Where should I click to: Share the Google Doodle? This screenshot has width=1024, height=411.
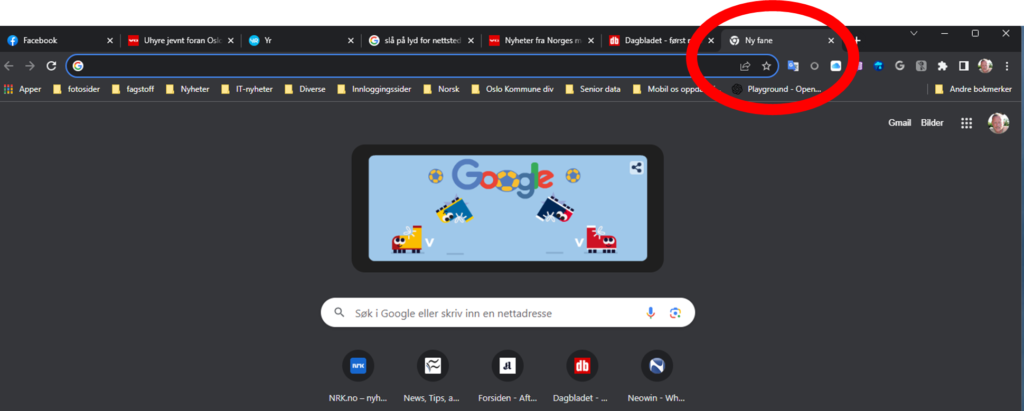click(x=636, y=168)
